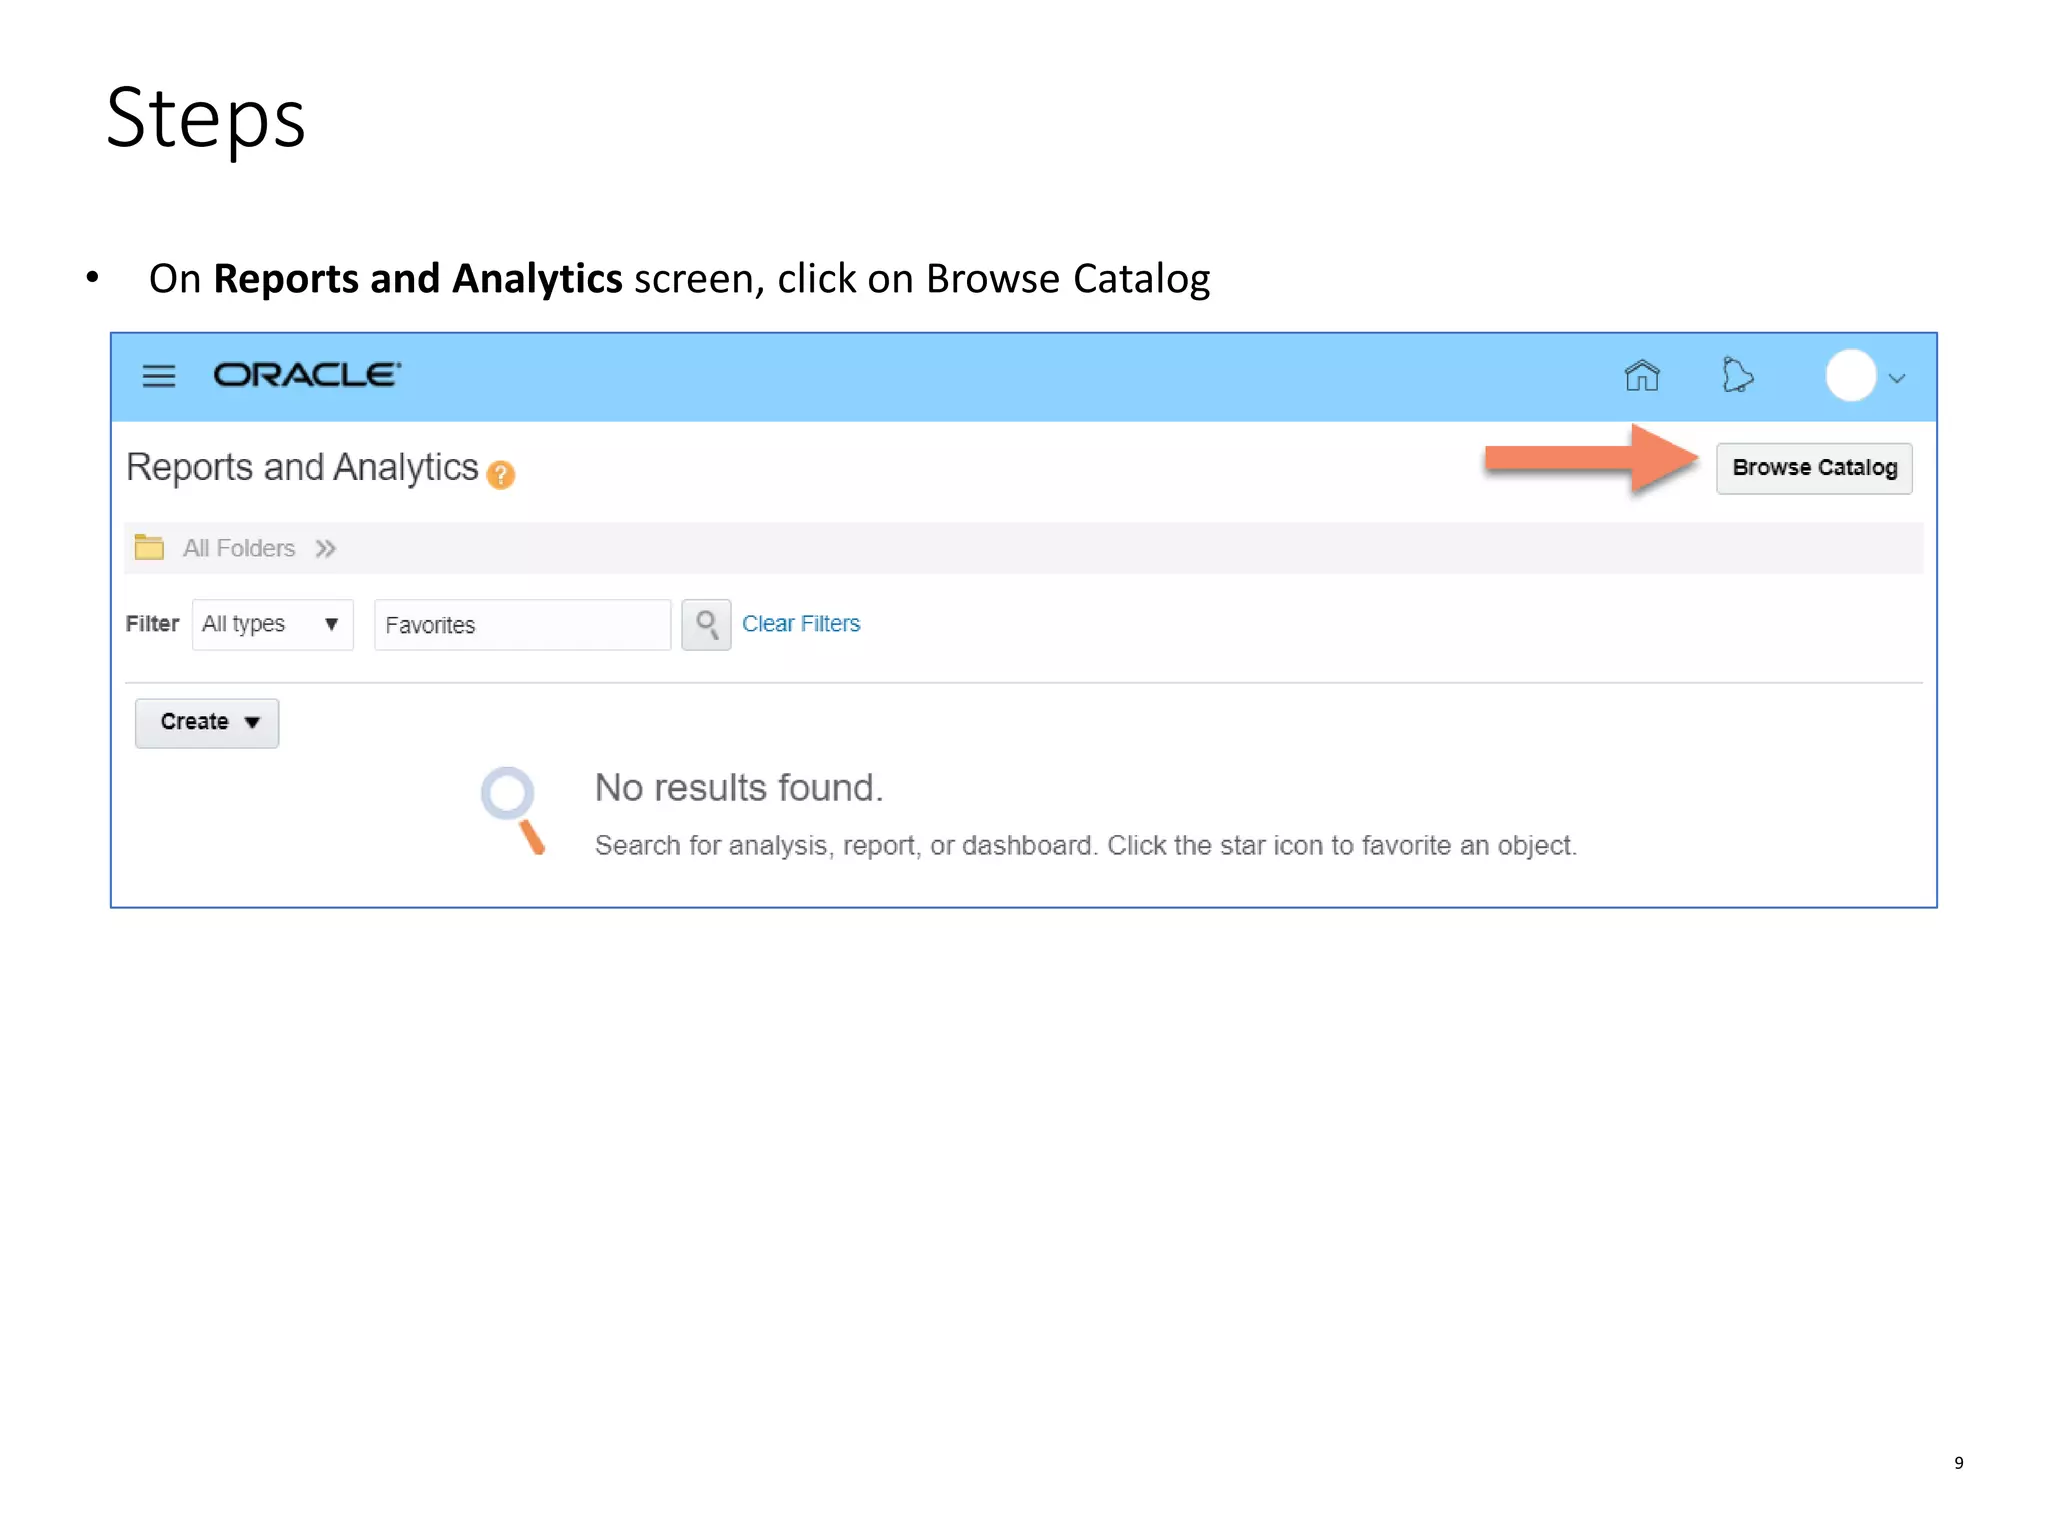Click the user avatar circle

tap(1851, 376)
